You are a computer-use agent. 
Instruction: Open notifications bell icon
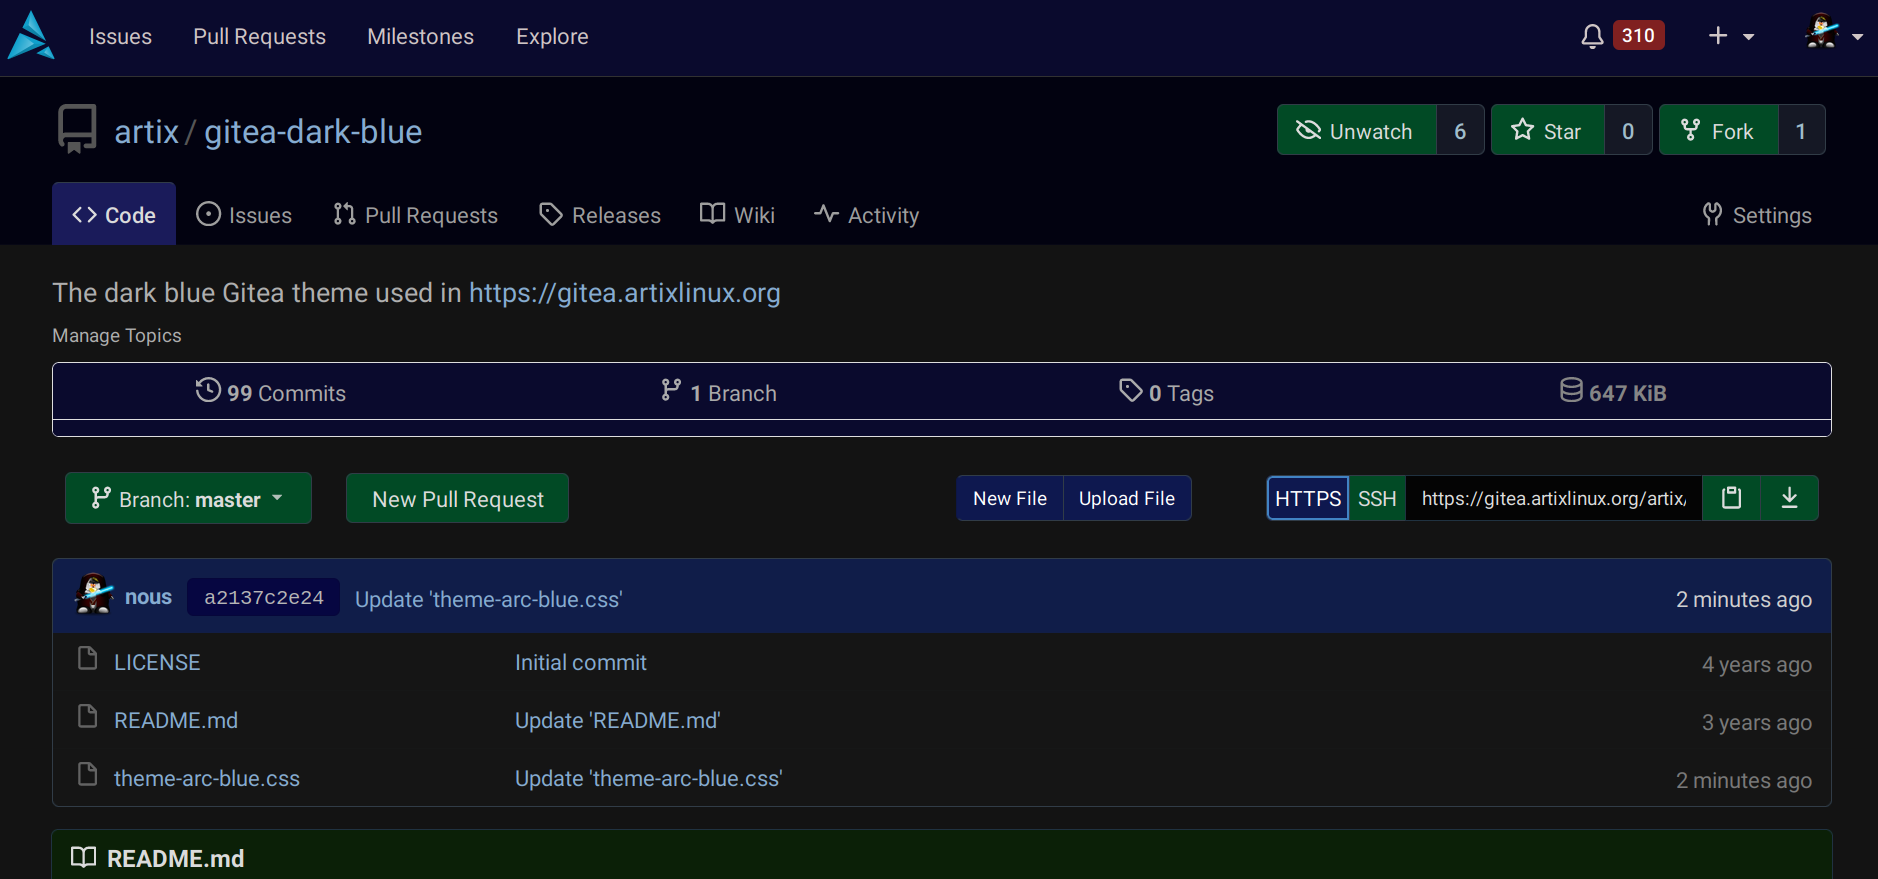1592,36
